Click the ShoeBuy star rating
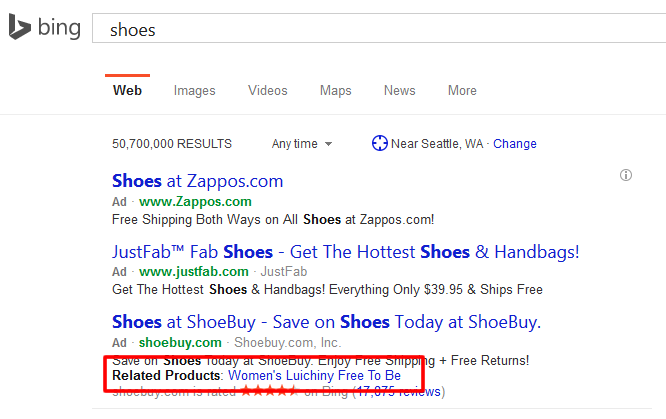Screen dimensions: 666x419 click(267, 391)
